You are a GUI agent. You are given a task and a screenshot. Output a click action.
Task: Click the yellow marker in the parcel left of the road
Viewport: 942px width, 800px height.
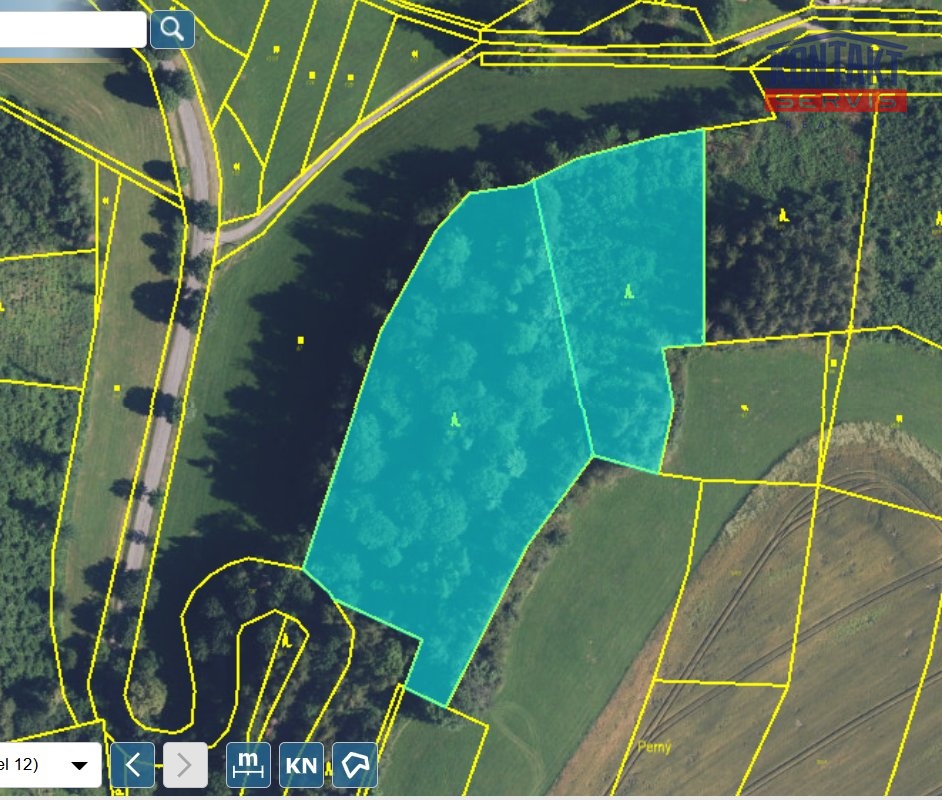tap(117, 388)
